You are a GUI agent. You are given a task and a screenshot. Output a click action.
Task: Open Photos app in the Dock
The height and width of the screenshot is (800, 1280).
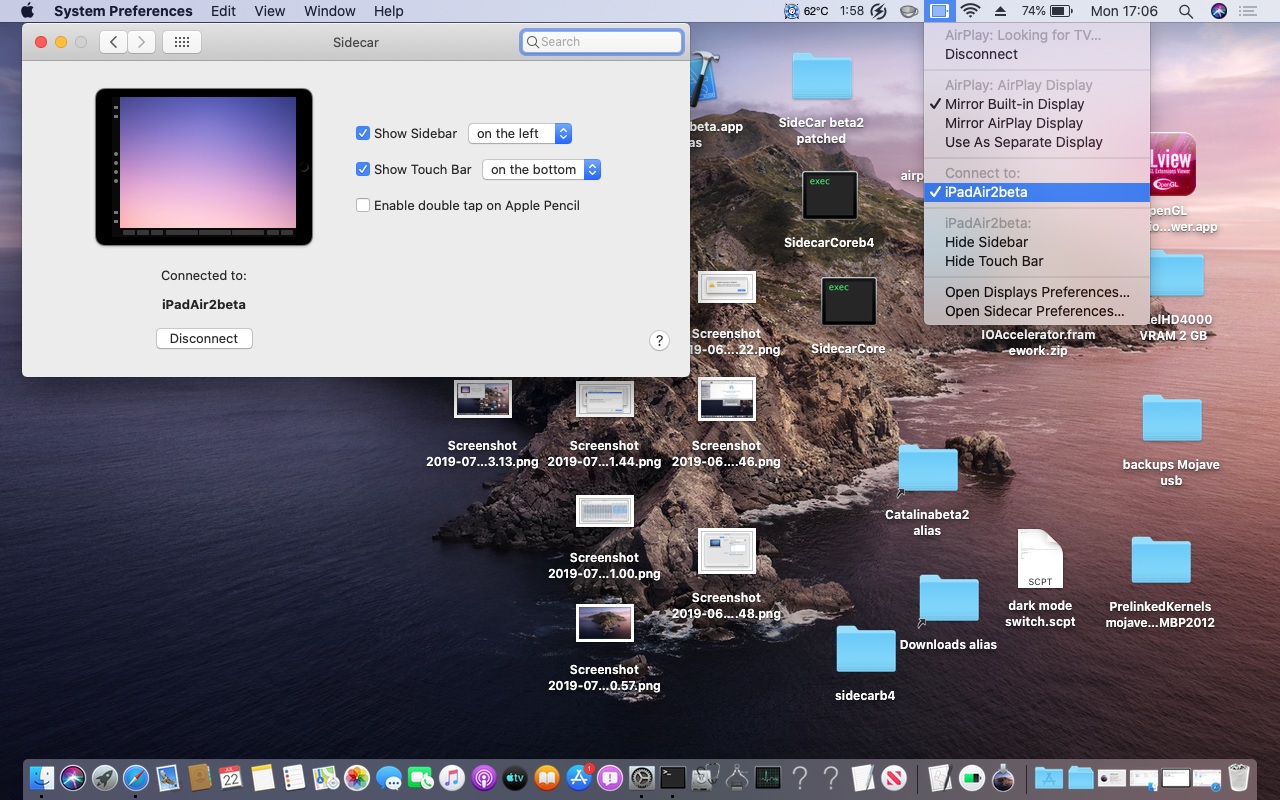[x=357, y=777]
